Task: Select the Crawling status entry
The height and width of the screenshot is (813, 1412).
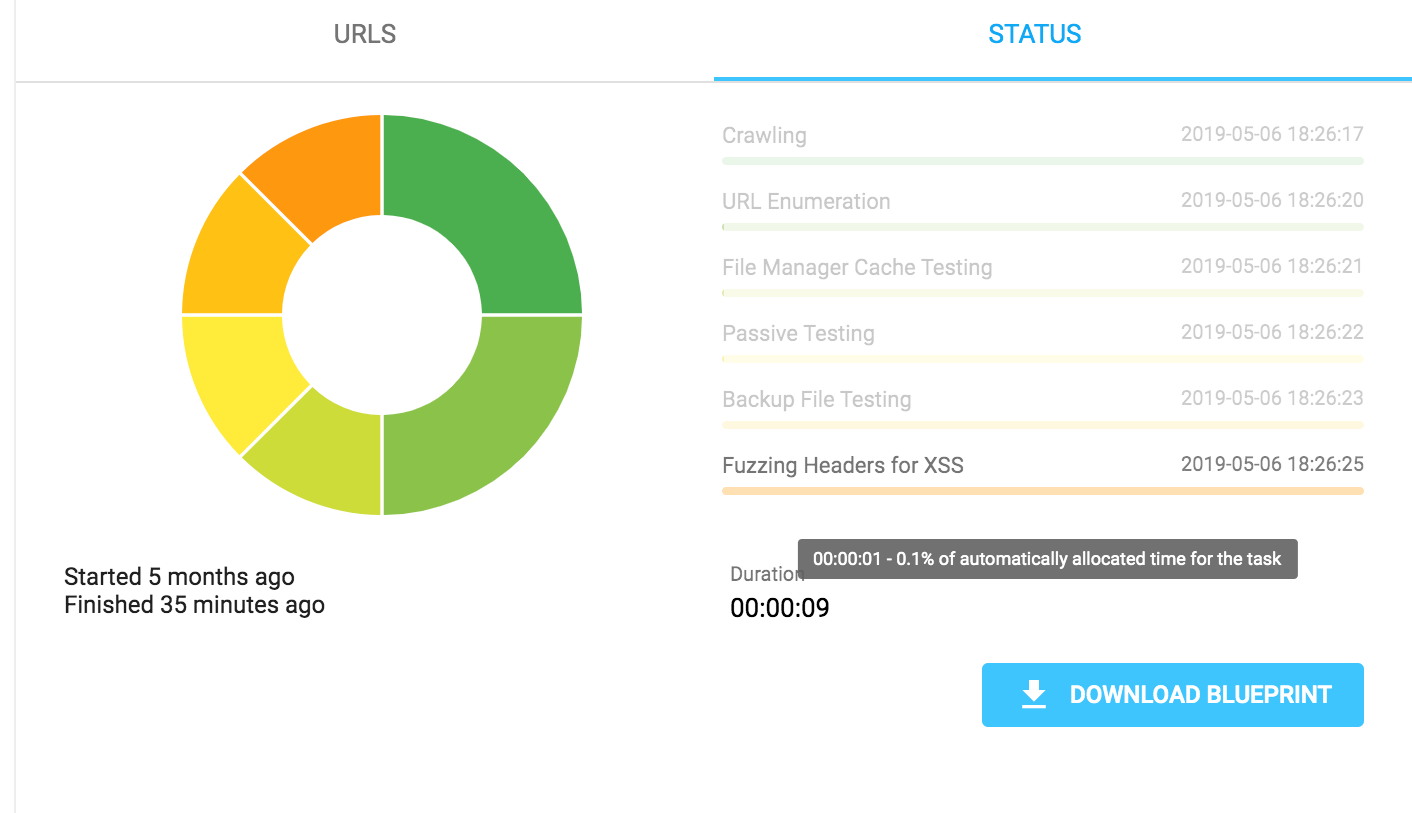Action: [x=764, y=135]
